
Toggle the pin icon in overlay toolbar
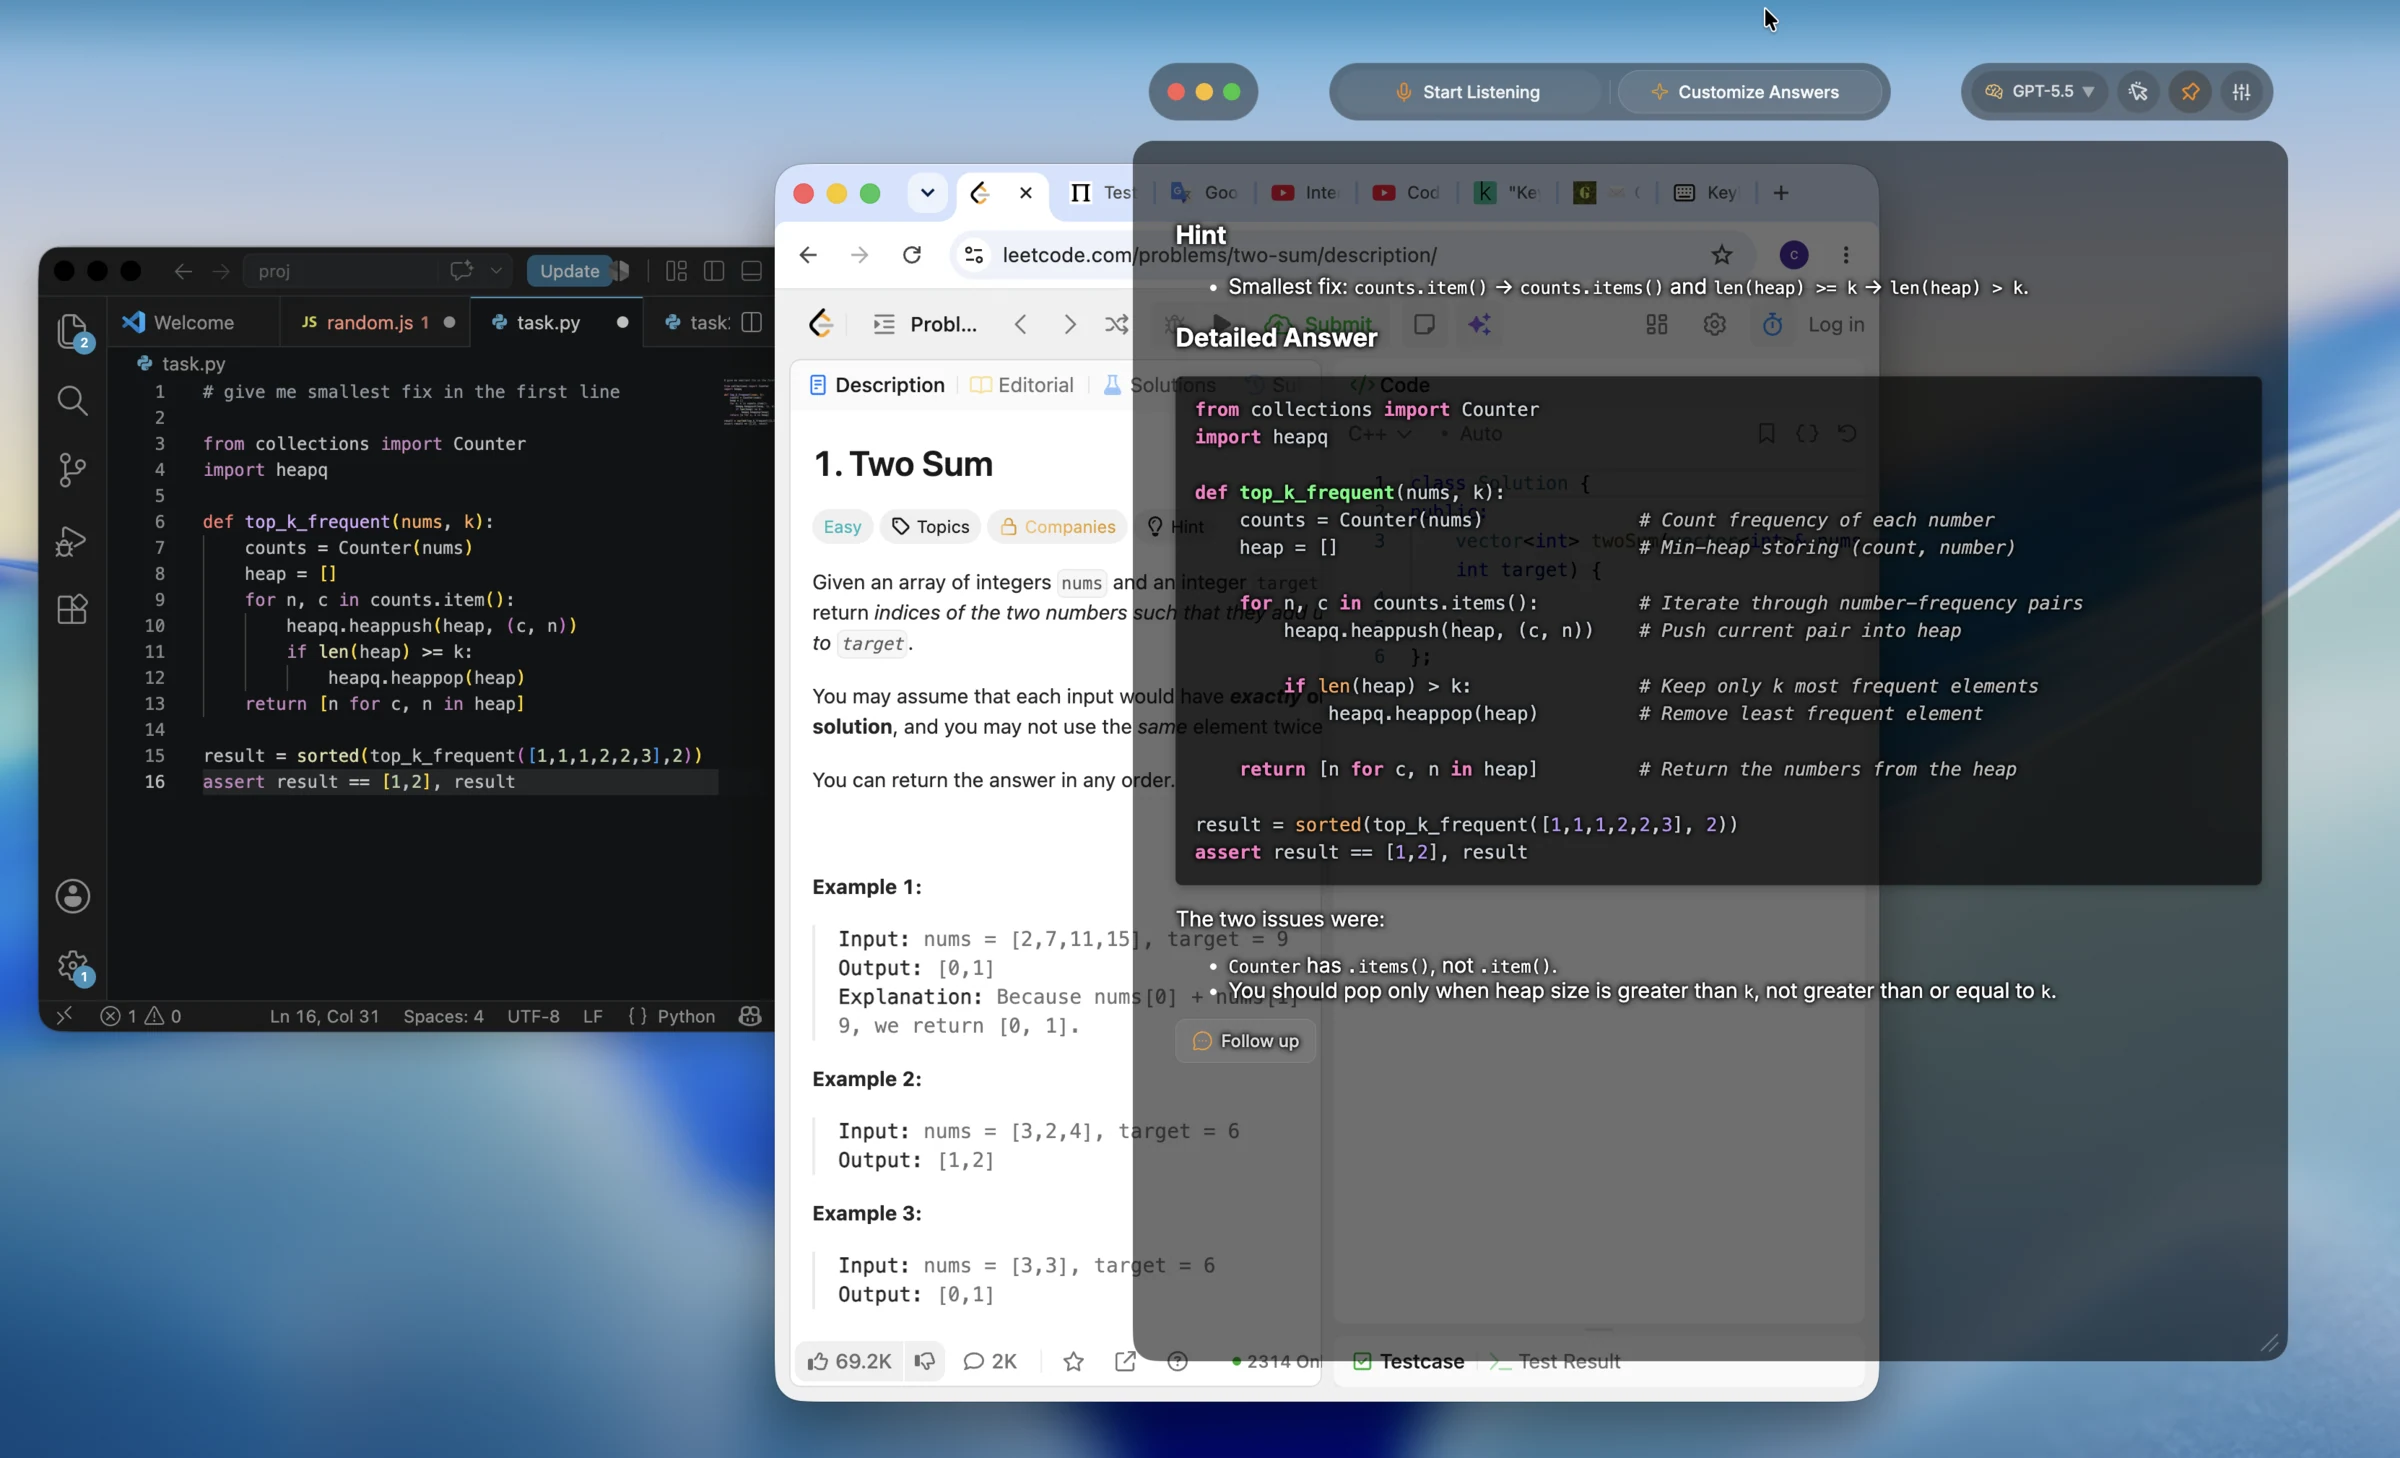[2190, 92]
